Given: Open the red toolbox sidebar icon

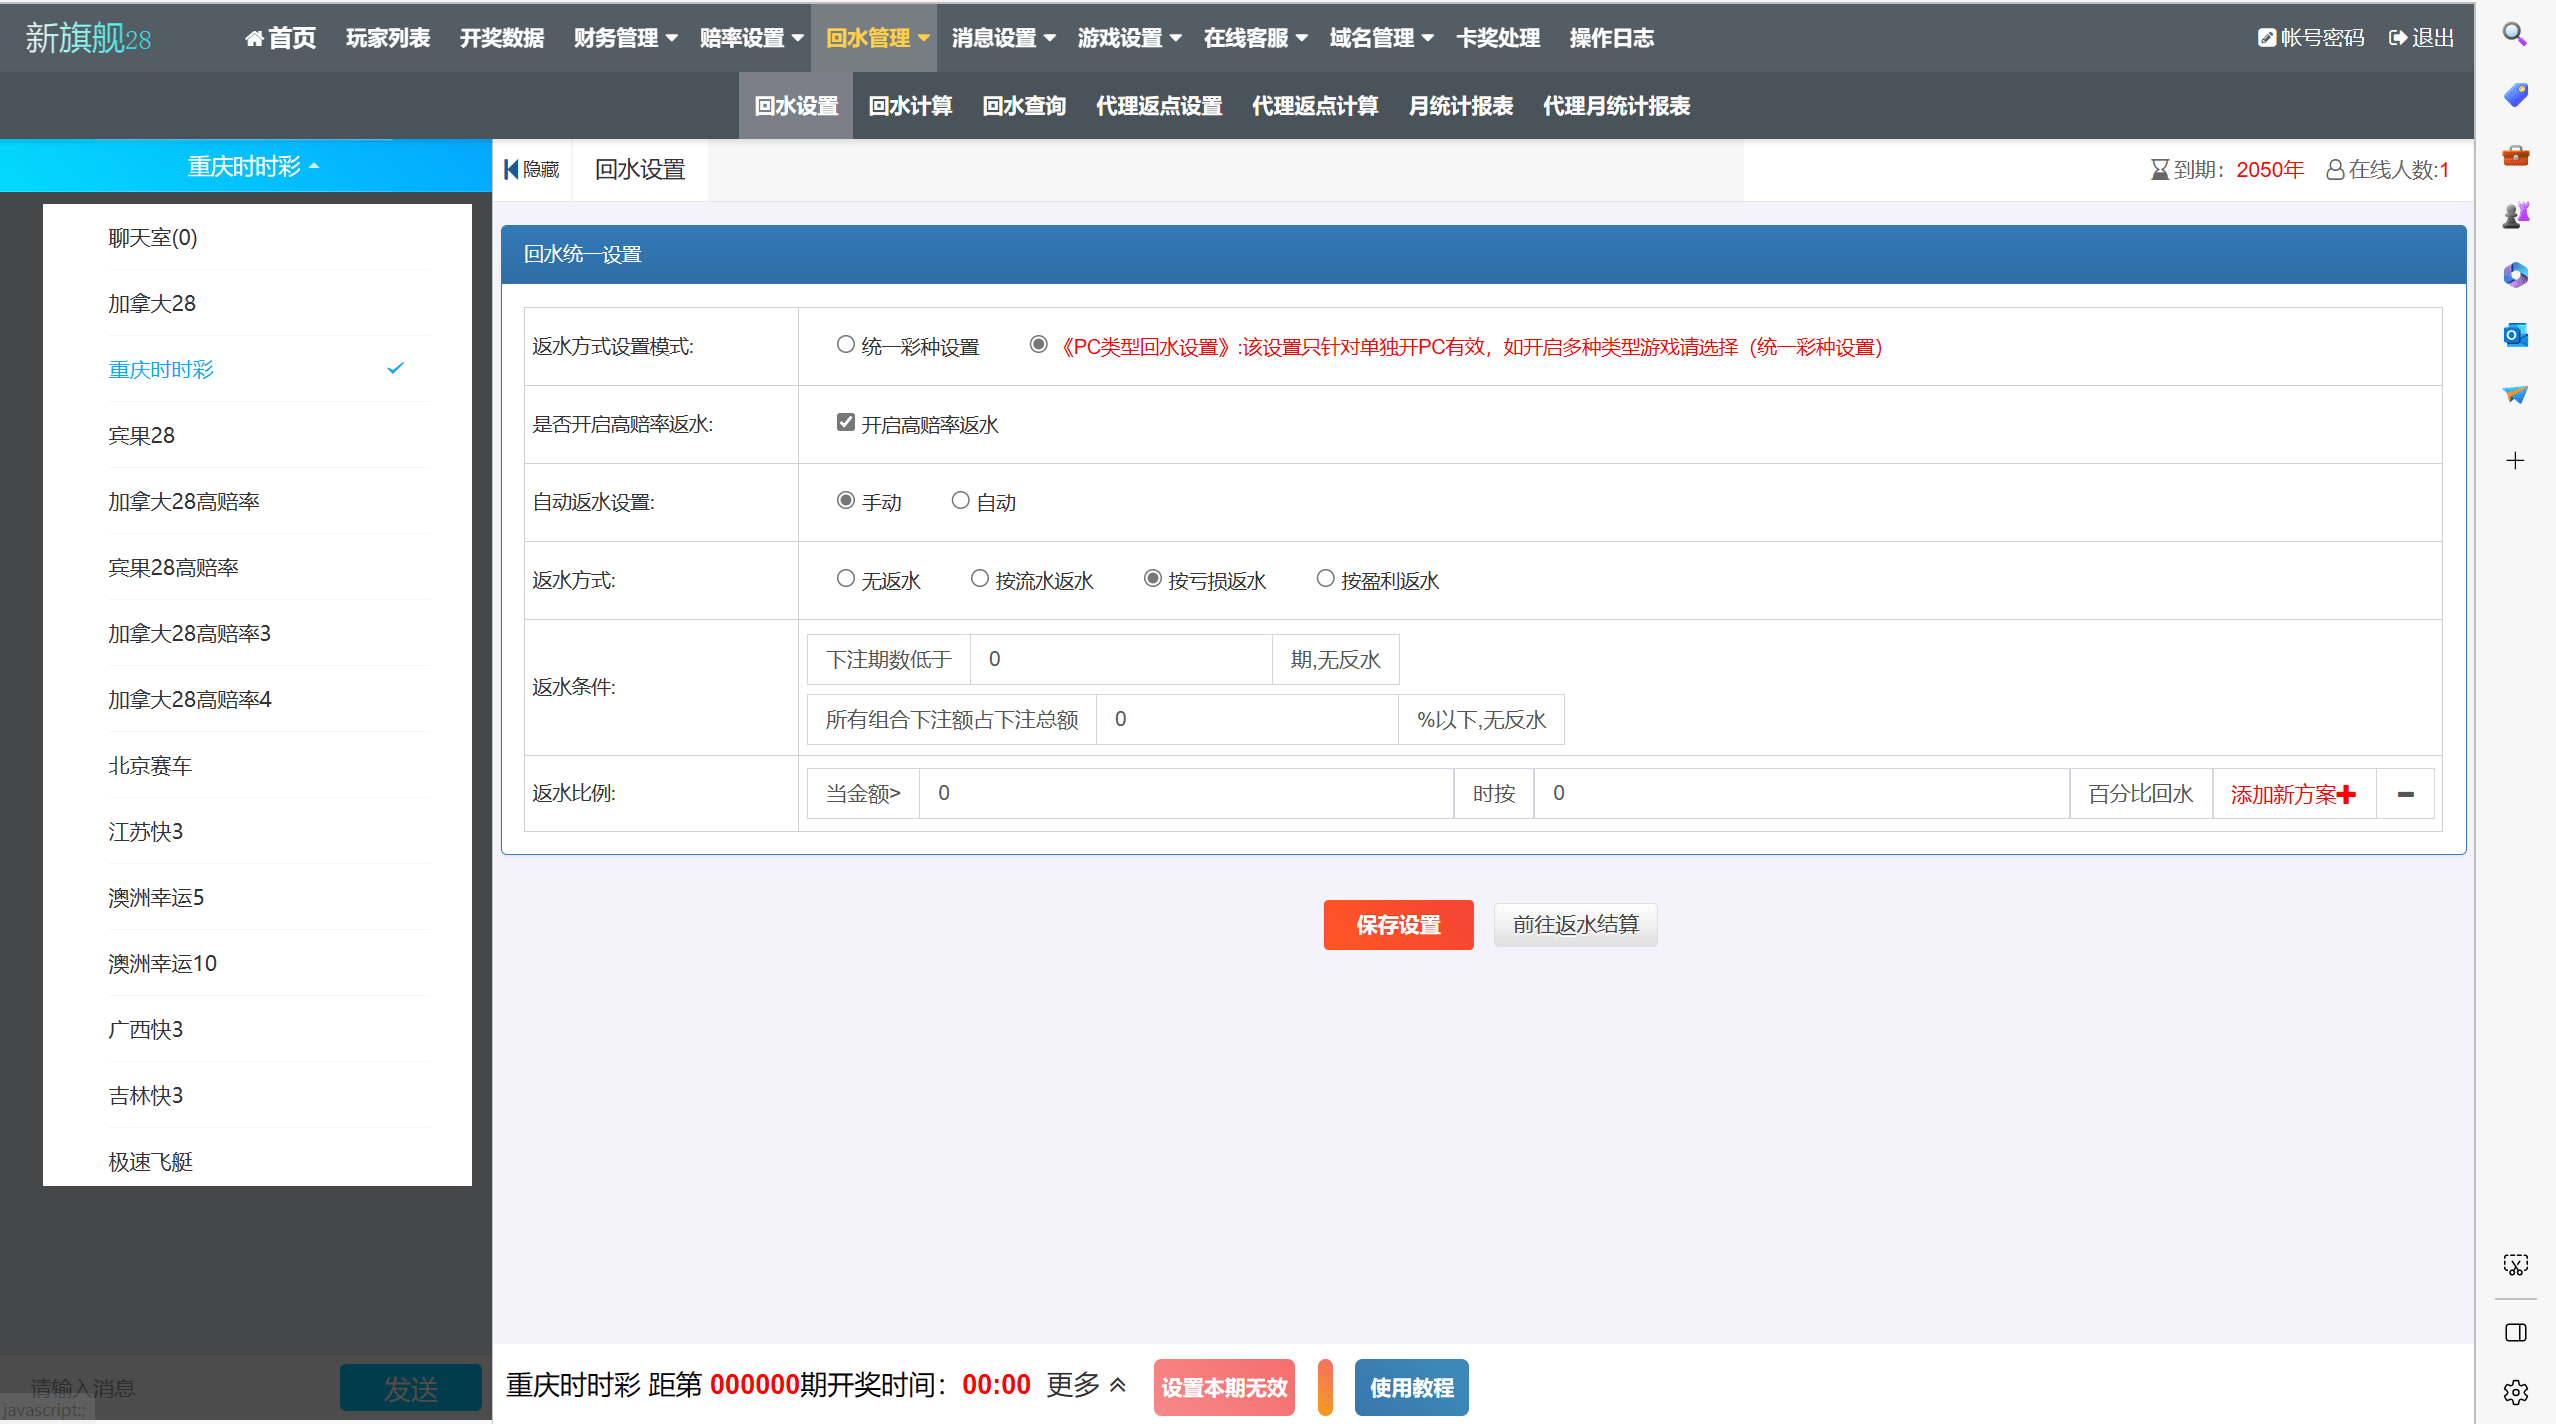Looking at the screenshot, I should [x=2515, y=155].
